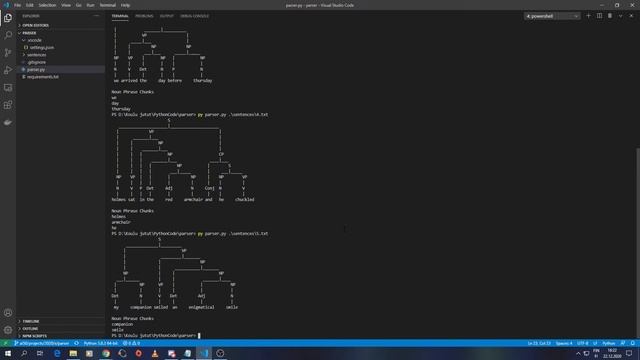Open notifications bell in status bar
Screen dimensions: 640x360
point(633,343)
